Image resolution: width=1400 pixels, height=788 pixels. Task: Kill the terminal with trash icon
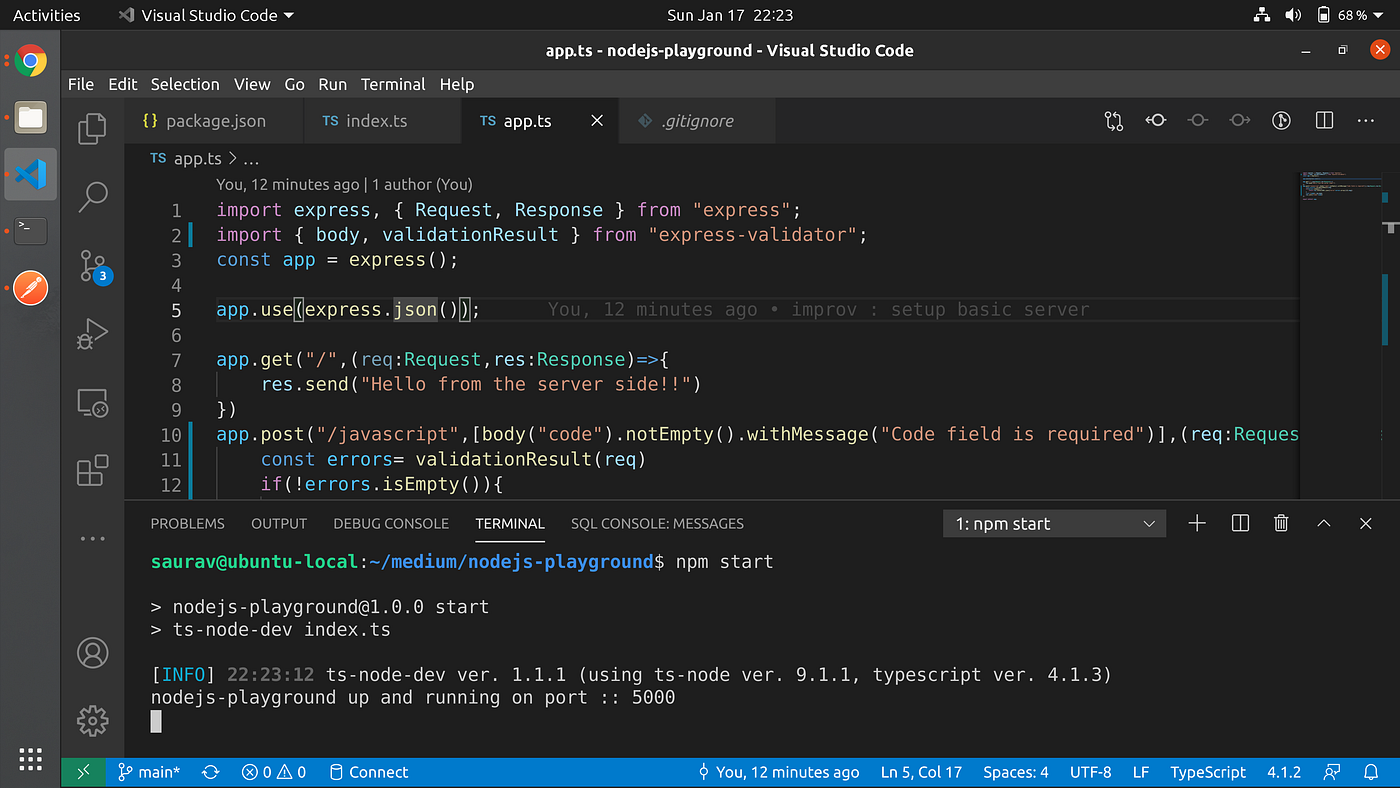pos(1281,523)
